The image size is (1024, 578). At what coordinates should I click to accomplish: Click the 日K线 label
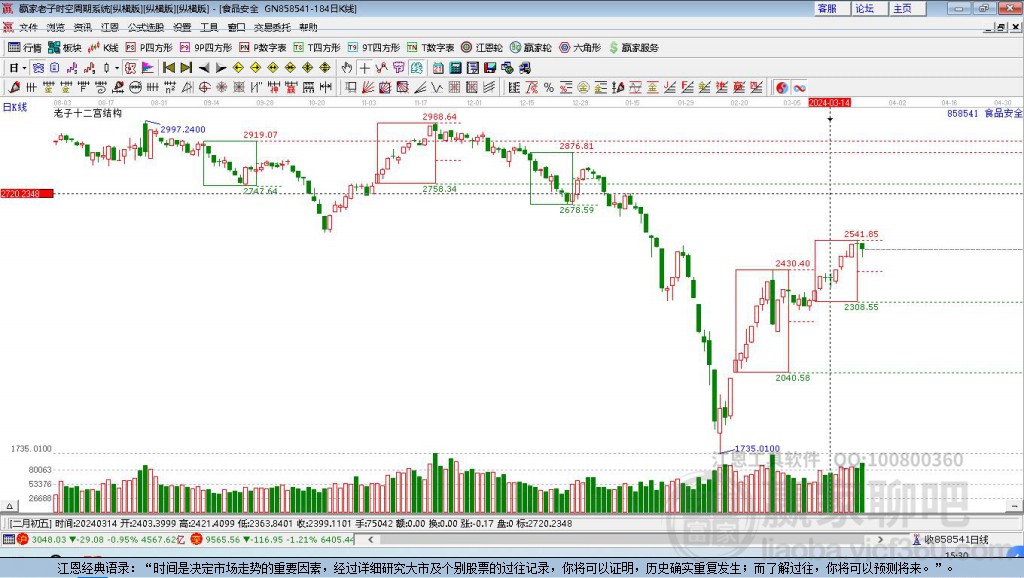point(15,107)
